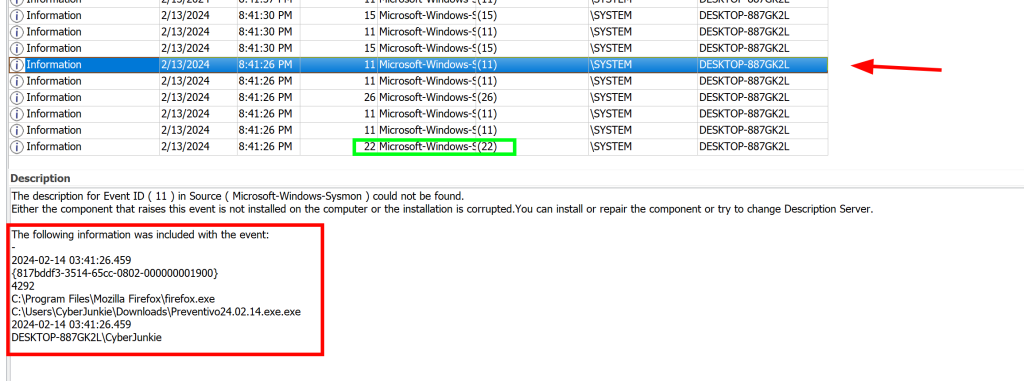Click 'The following information was included' line
Image resolution: width=1024 pixels, height=381 pixels.
pyautogui.click(x=140, y=235)
